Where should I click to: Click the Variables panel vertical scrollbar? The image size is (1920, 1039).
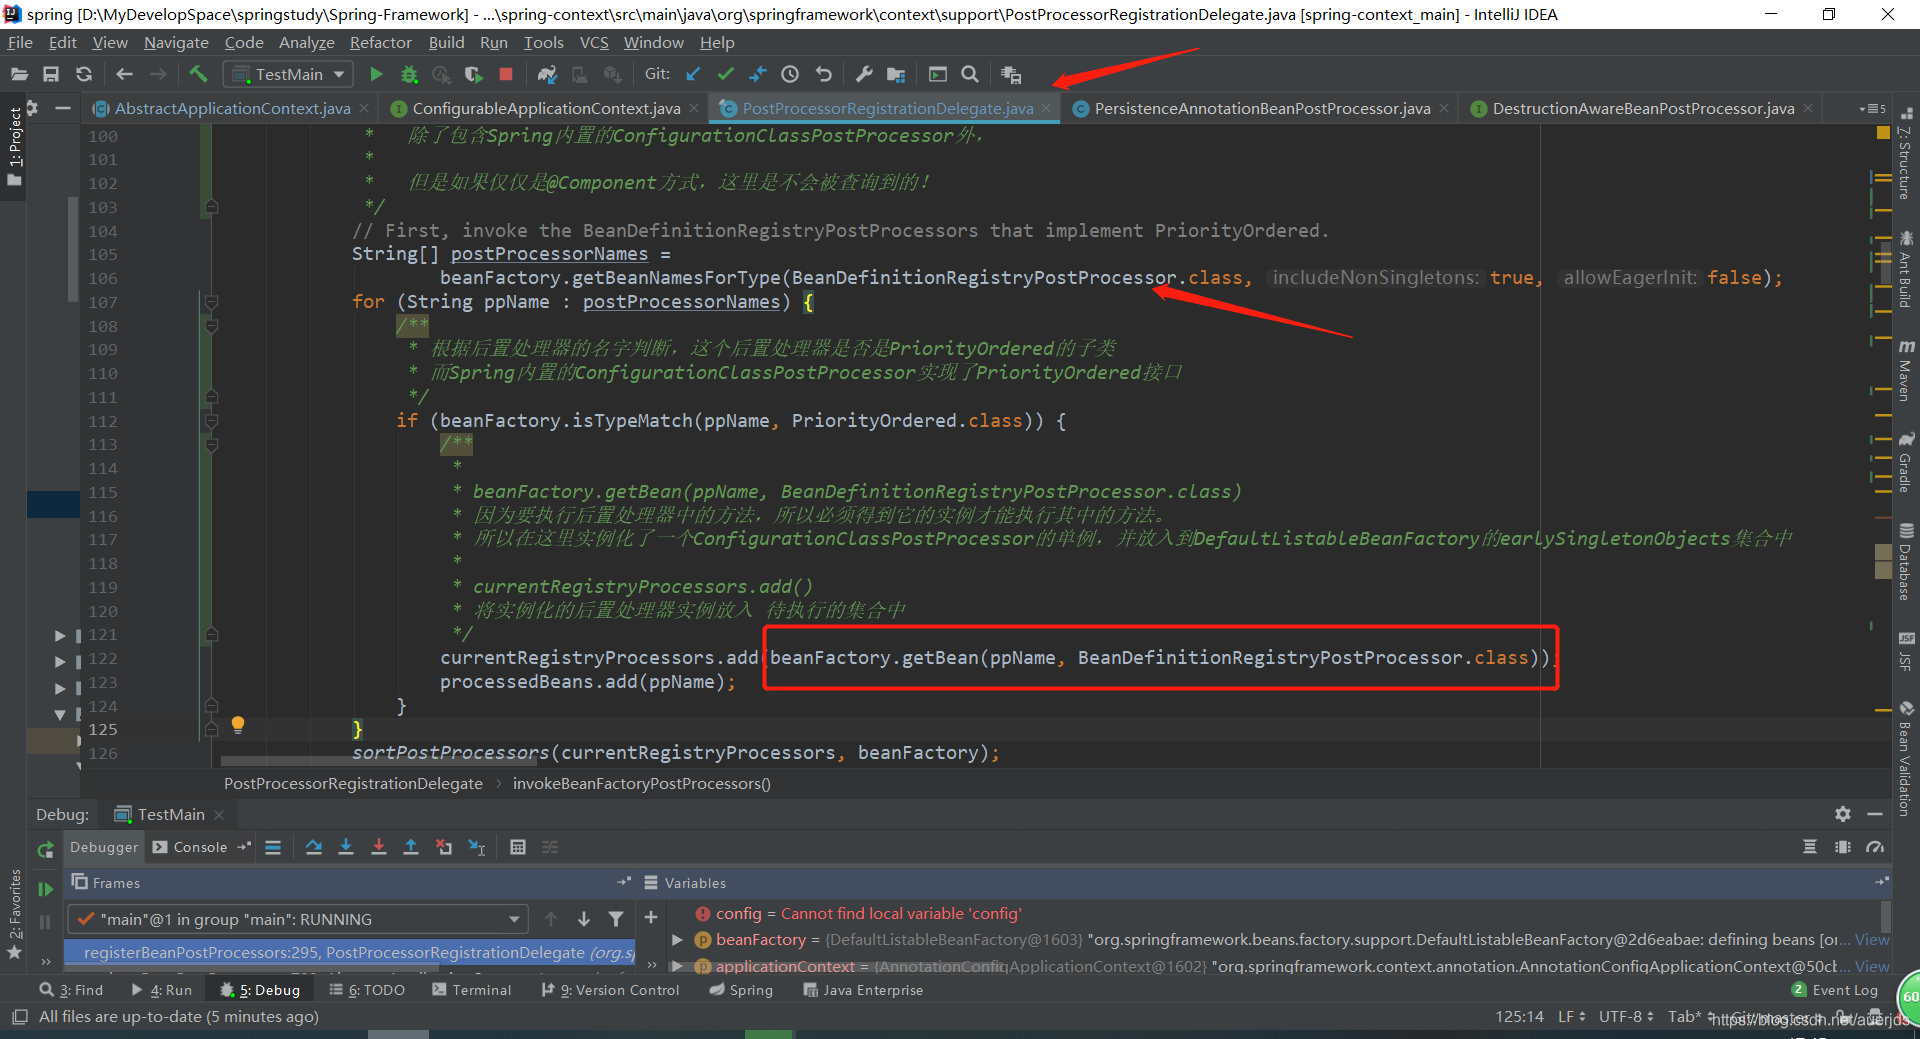1886,917
